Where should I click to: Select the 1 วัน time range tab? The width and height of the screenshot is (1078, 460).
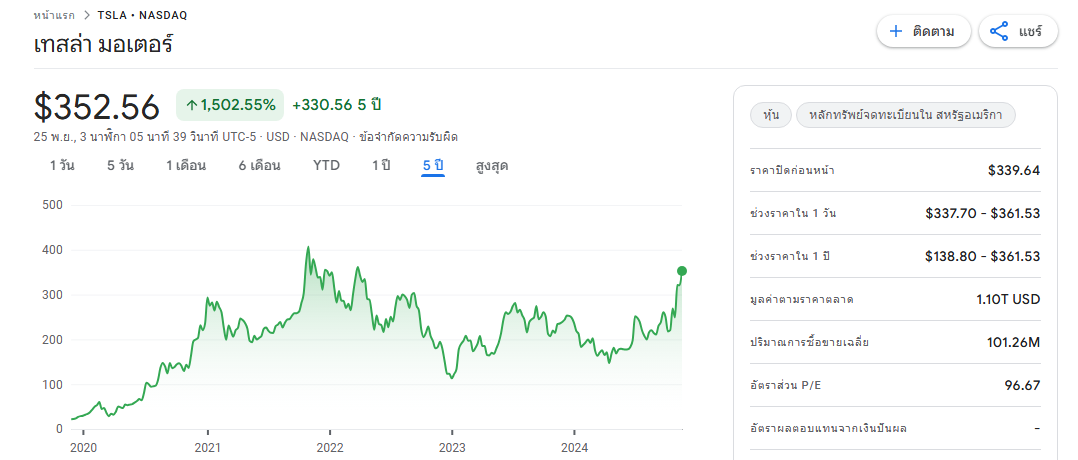tap(62, 166)
